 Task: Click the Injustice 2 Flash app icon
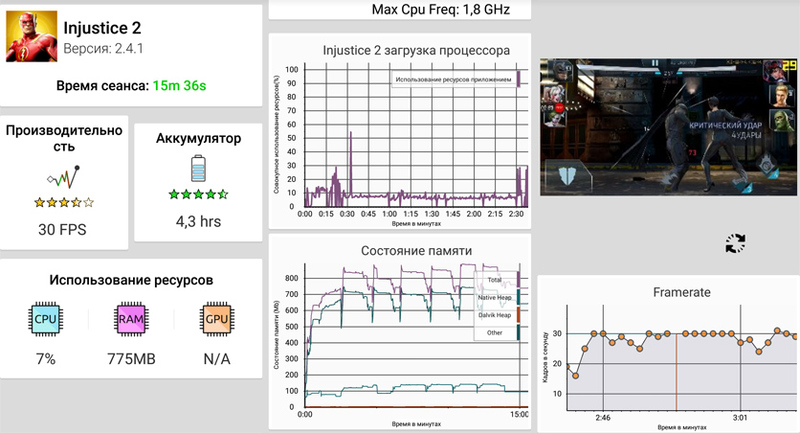(32, 38)
